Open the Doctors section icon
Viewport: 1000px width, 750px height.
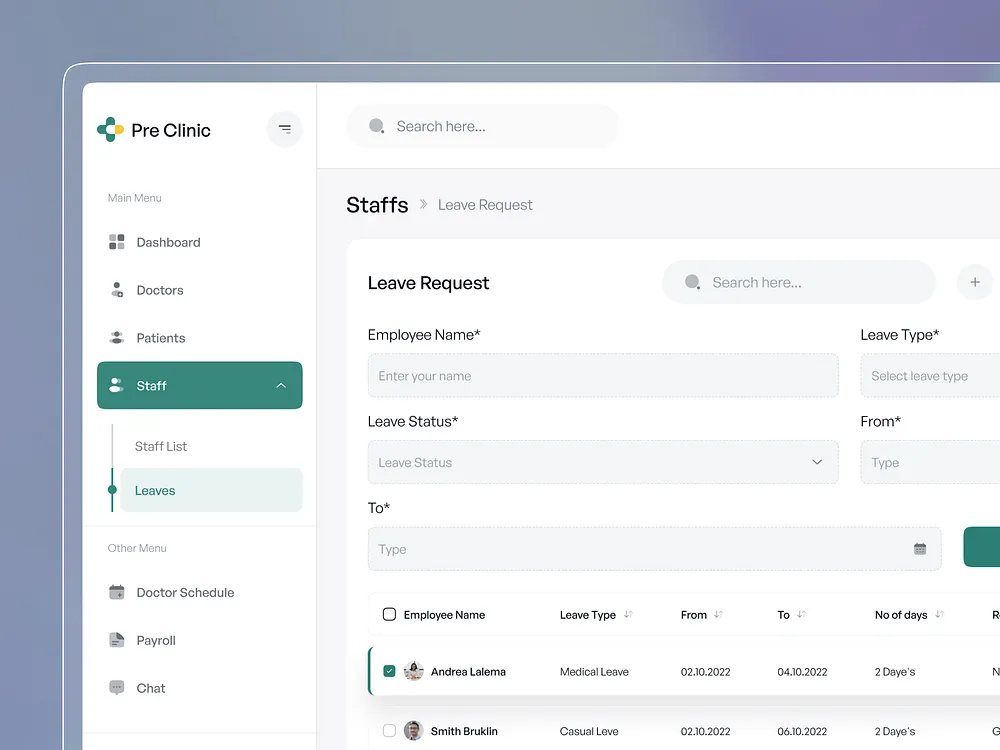pyautogui.click(x=116, y=290)
